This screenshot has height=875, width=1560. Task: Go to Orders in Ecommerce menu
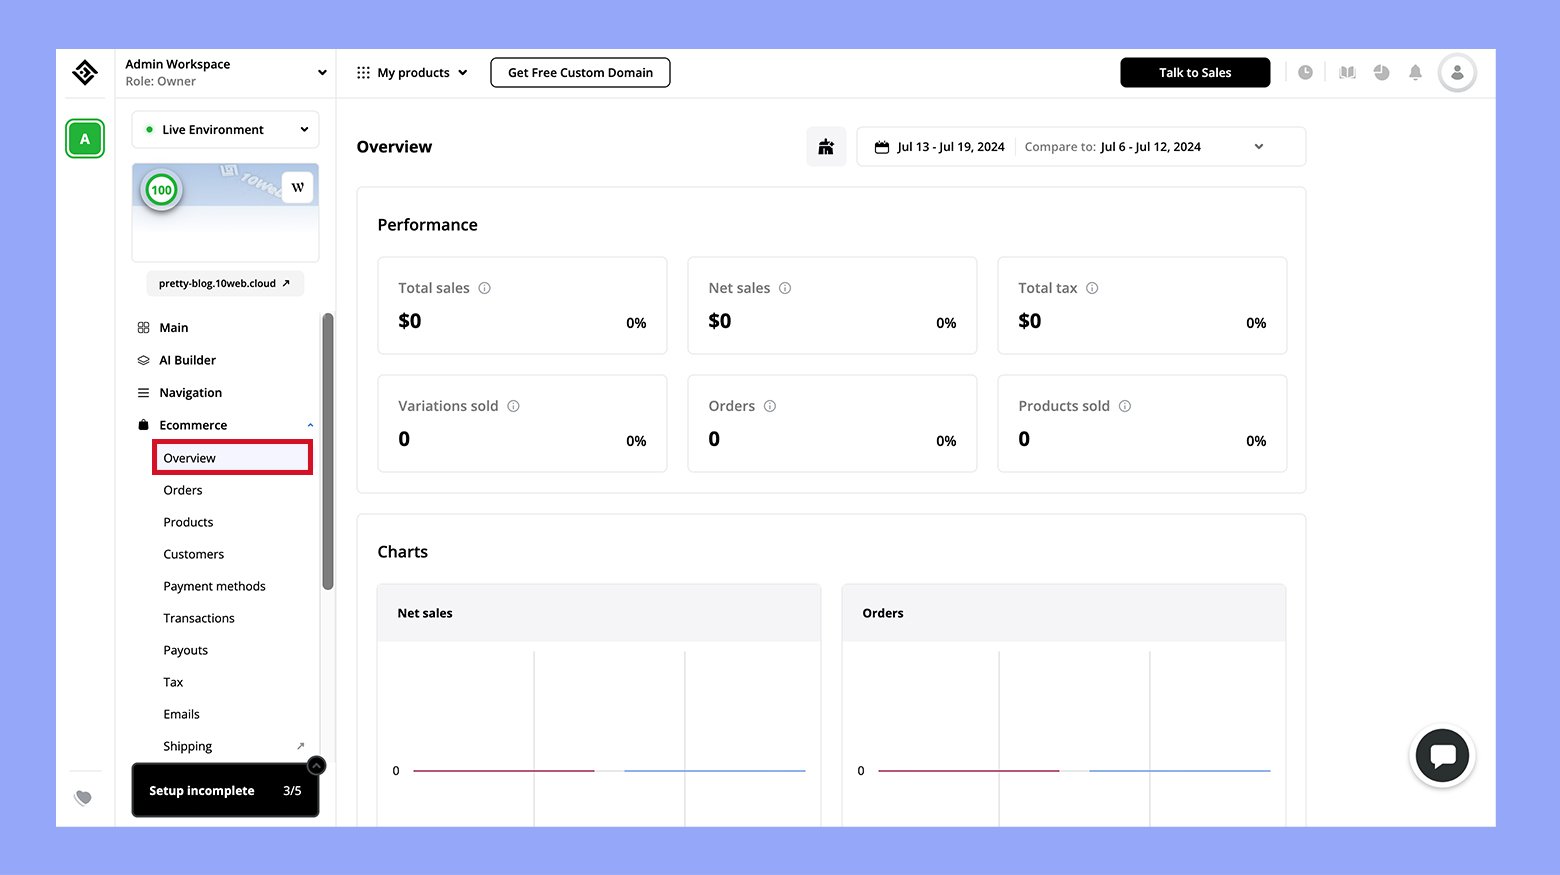click(183, 490)
